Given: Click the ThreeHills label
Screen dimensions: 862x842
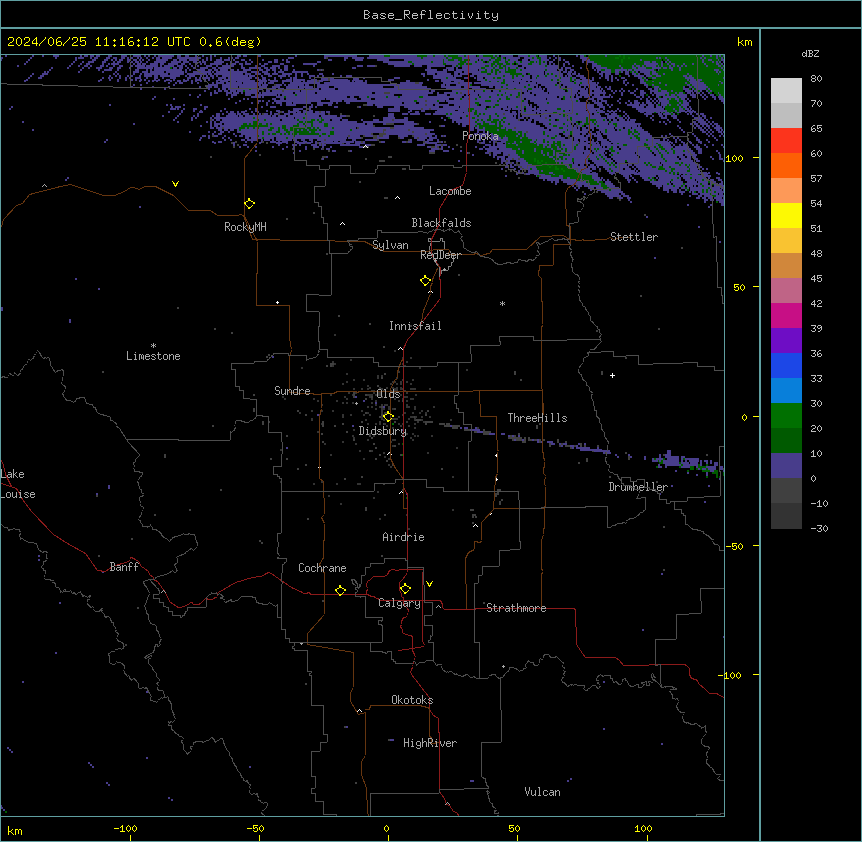Looking at the screenshot, I should [537, 418].
